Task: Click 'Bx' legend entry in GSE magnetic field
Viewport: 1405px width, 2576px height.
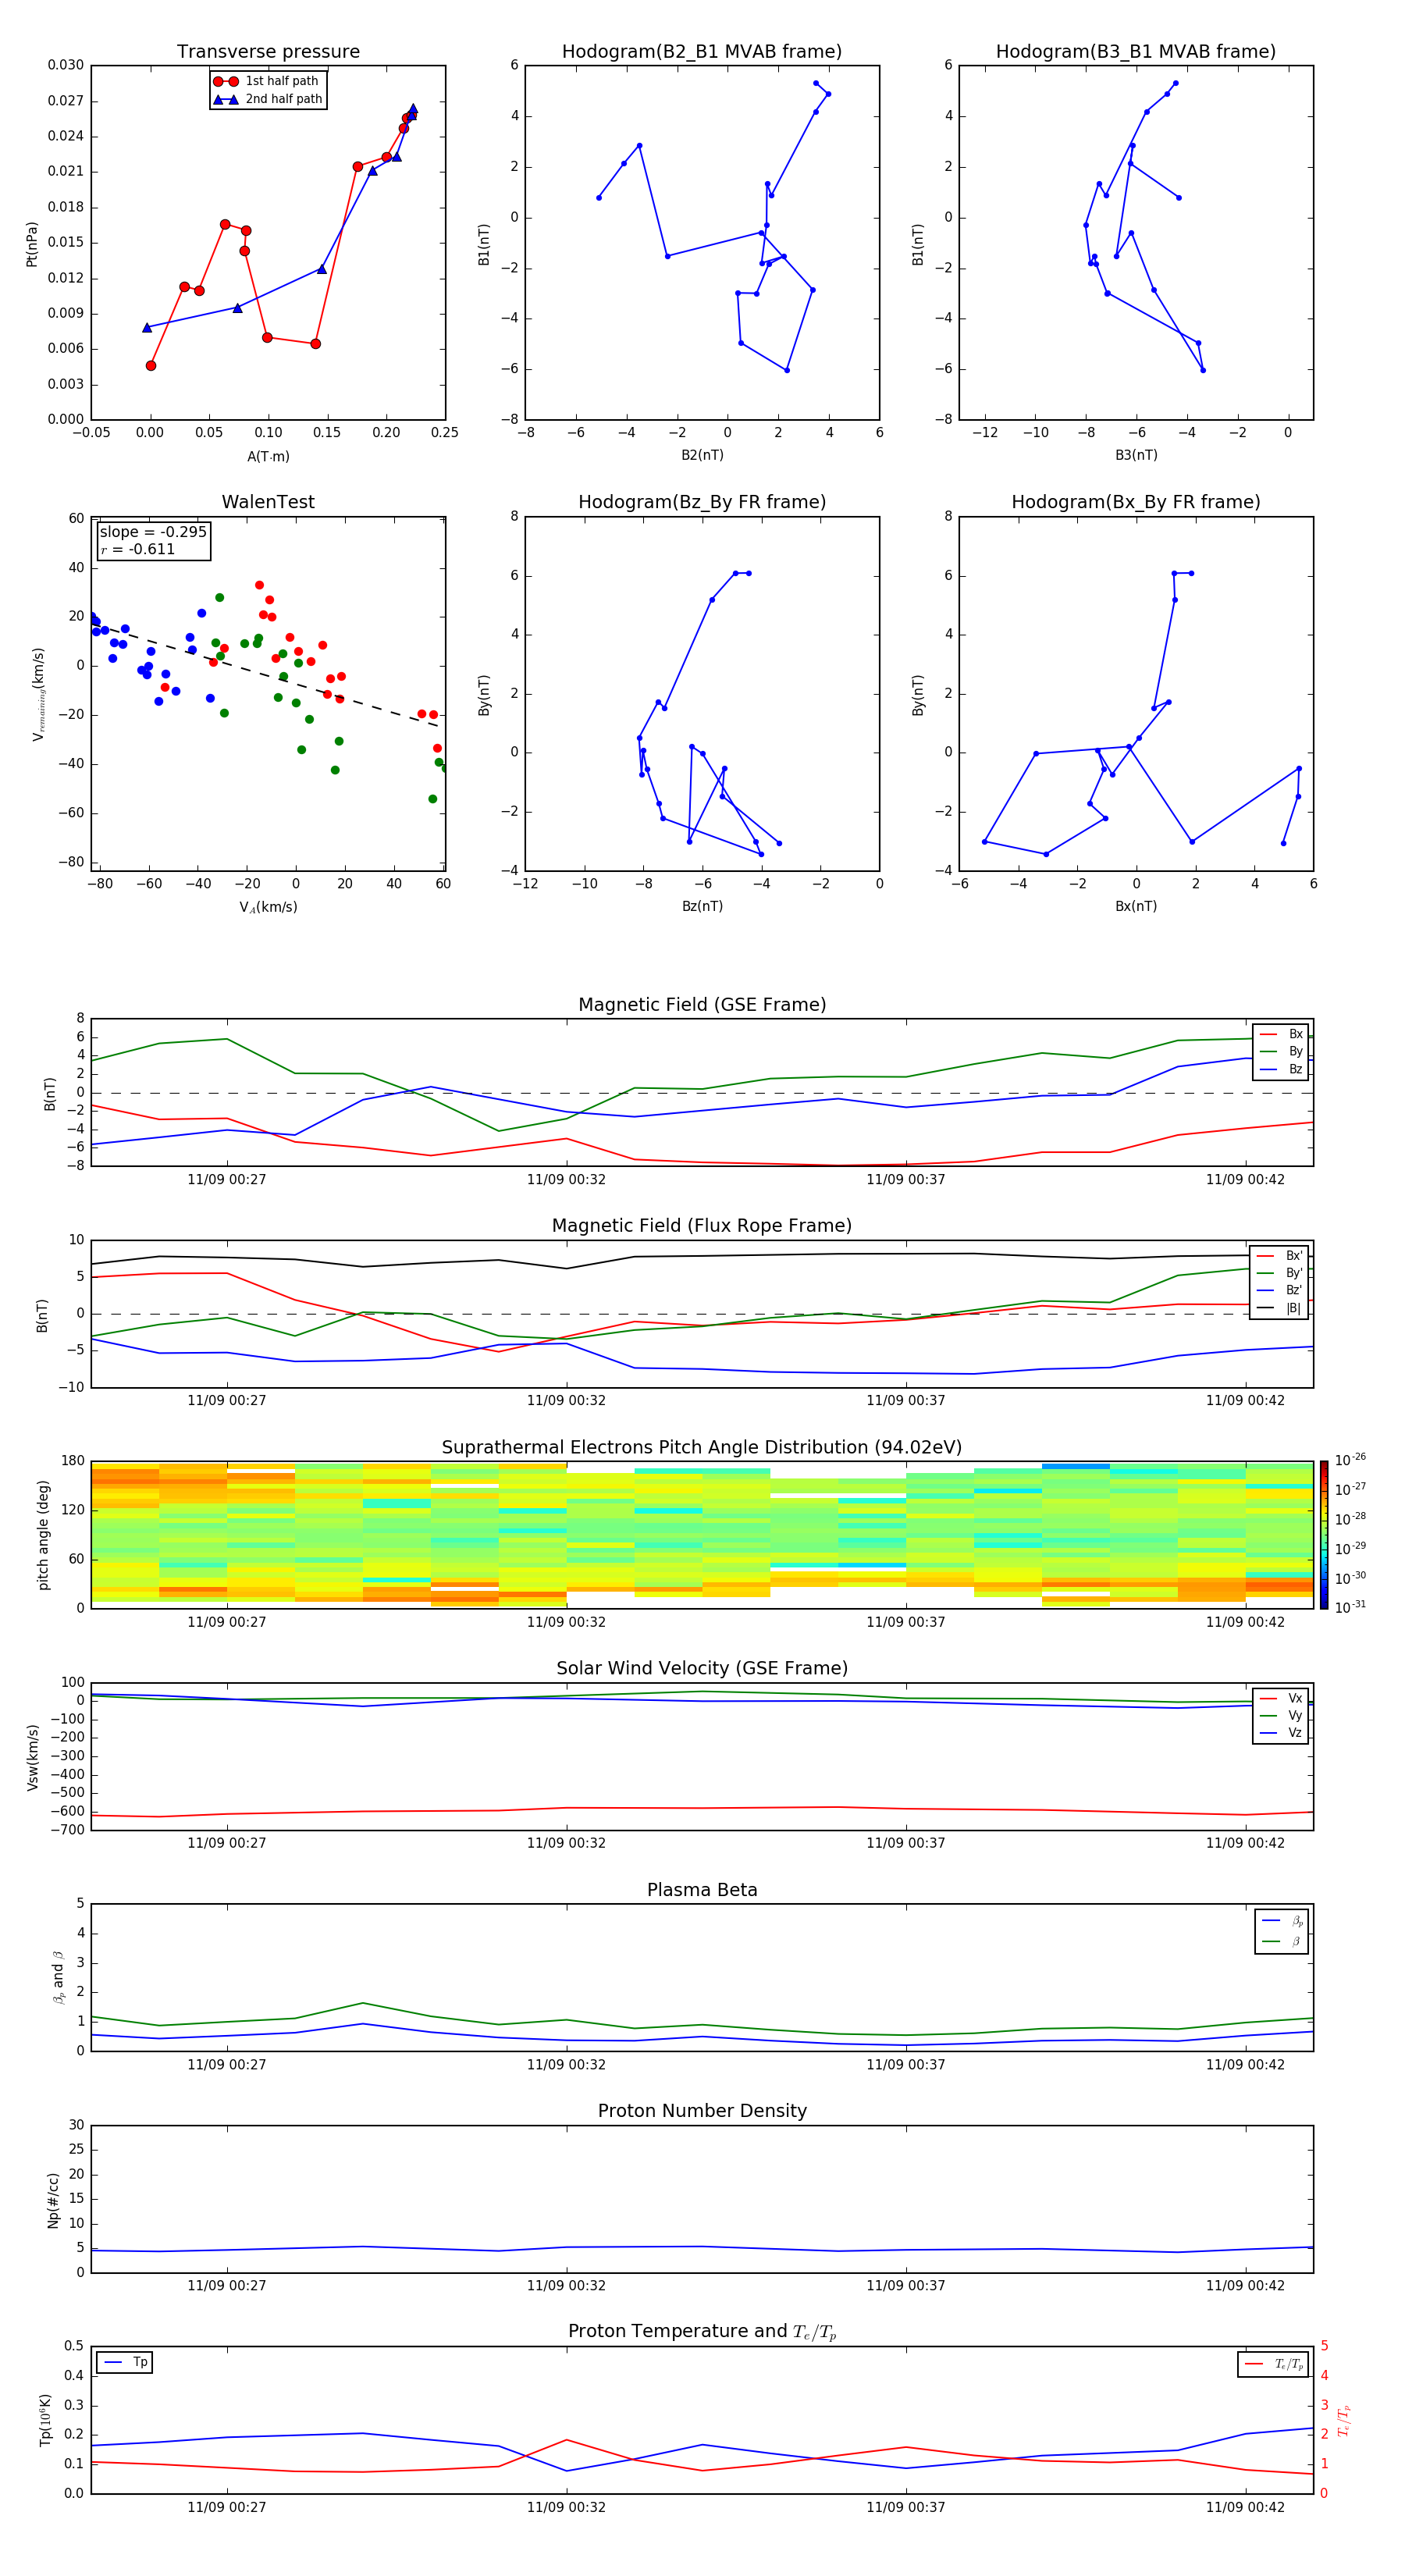Action: (x=1282, y=1034)
